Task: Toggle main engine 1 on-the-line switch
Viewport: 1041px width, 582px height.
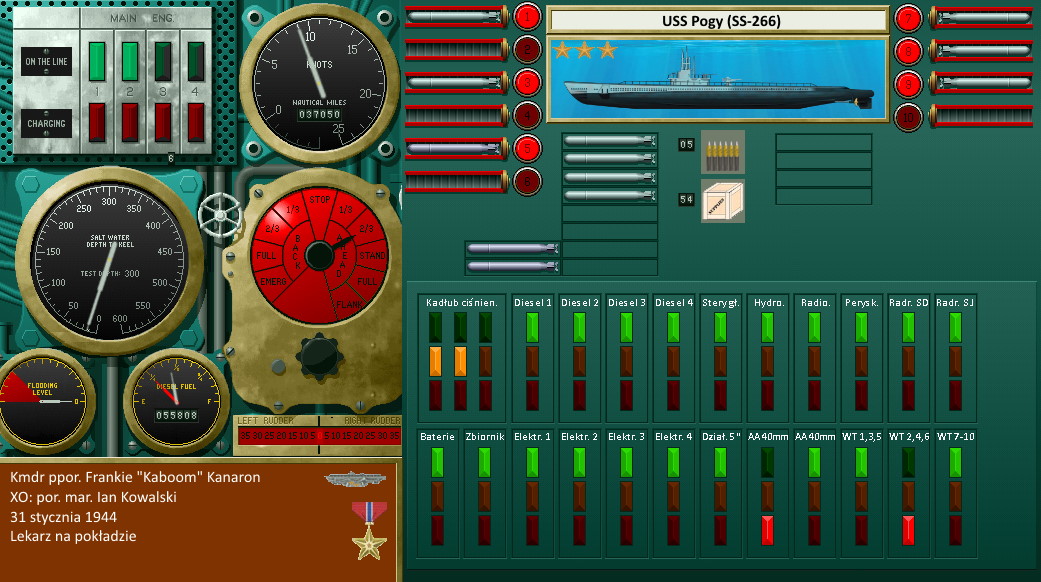Action: pos(97,61)
